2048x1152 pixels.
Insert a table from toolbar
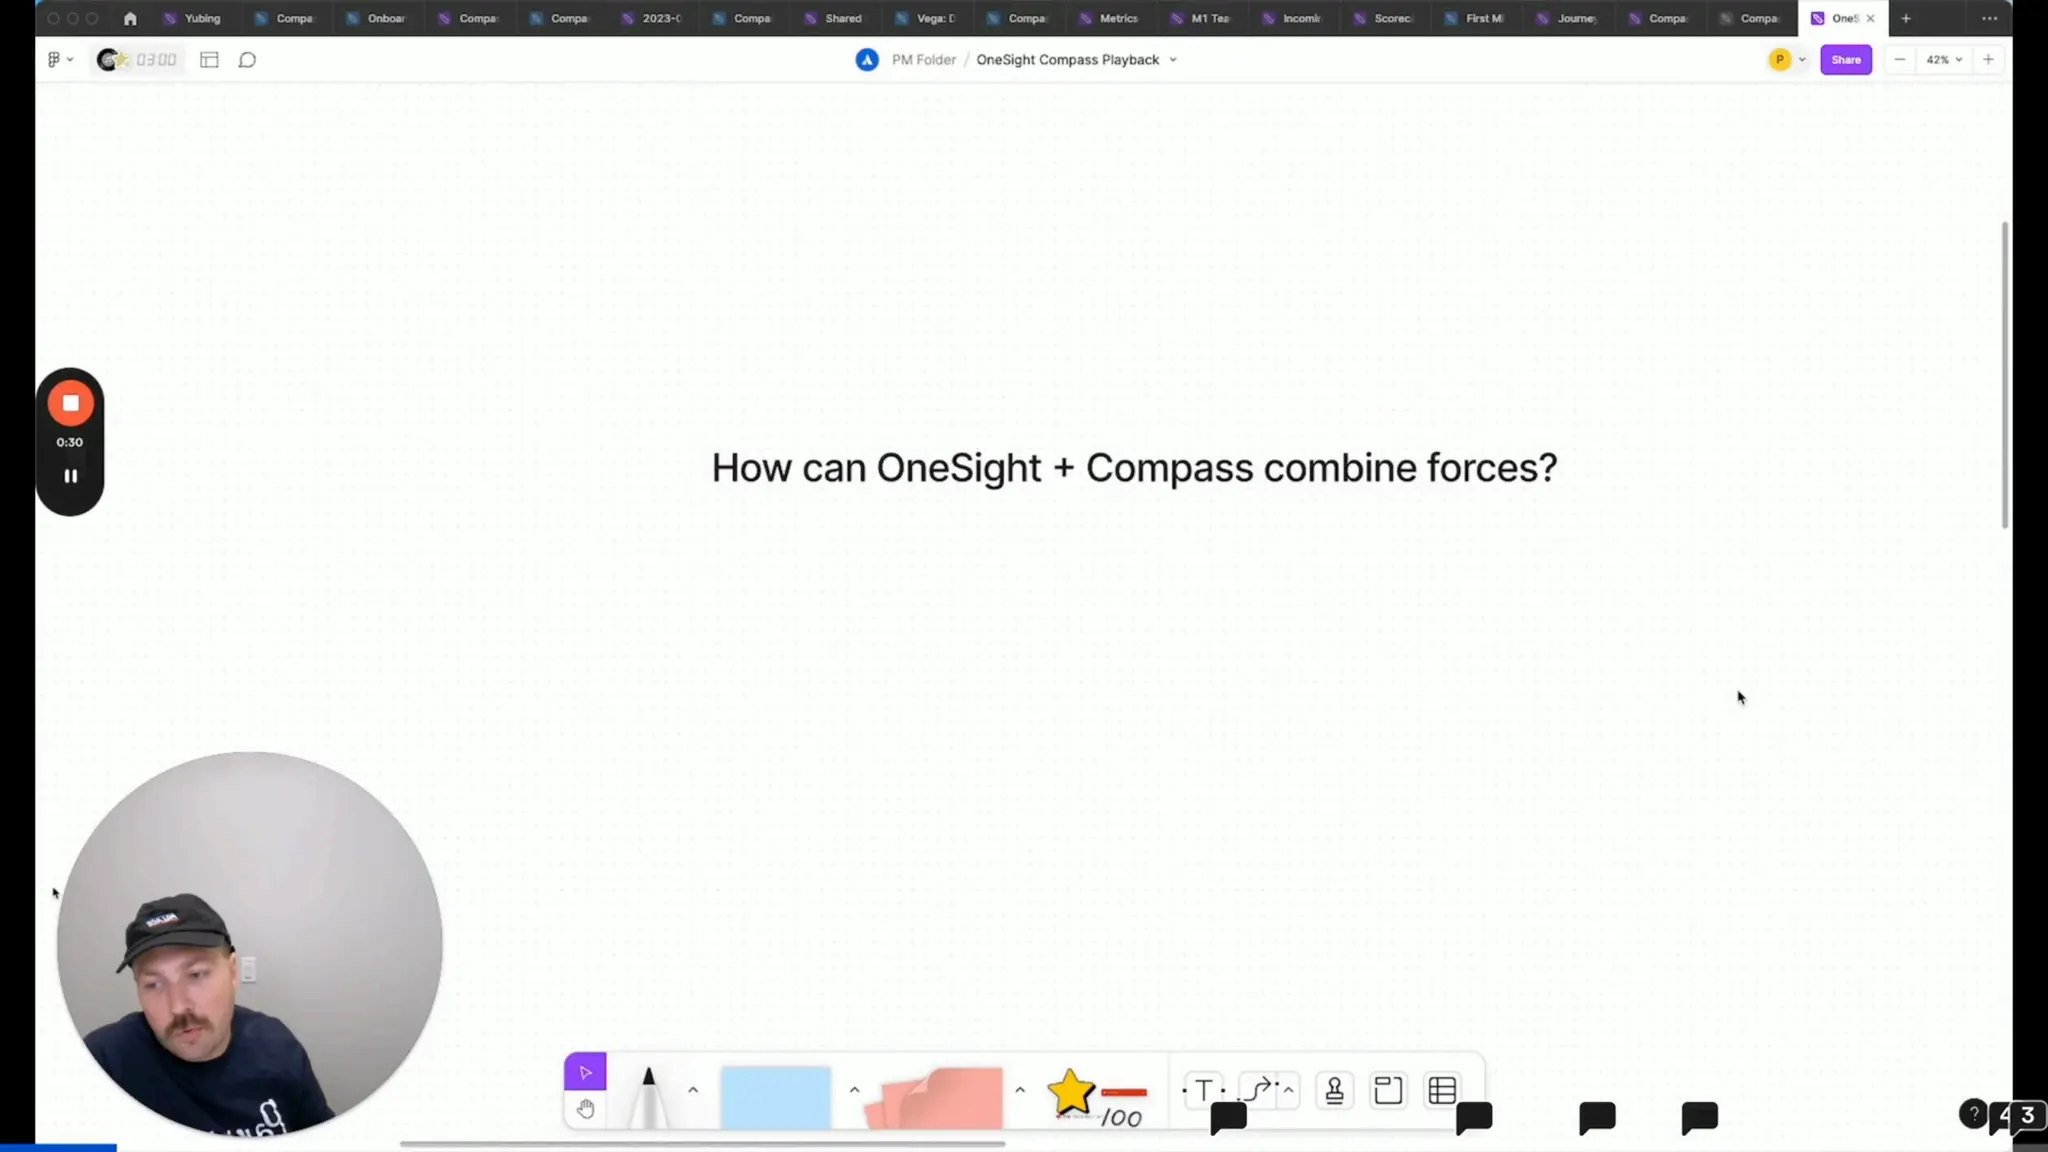click(1442, 1090)
